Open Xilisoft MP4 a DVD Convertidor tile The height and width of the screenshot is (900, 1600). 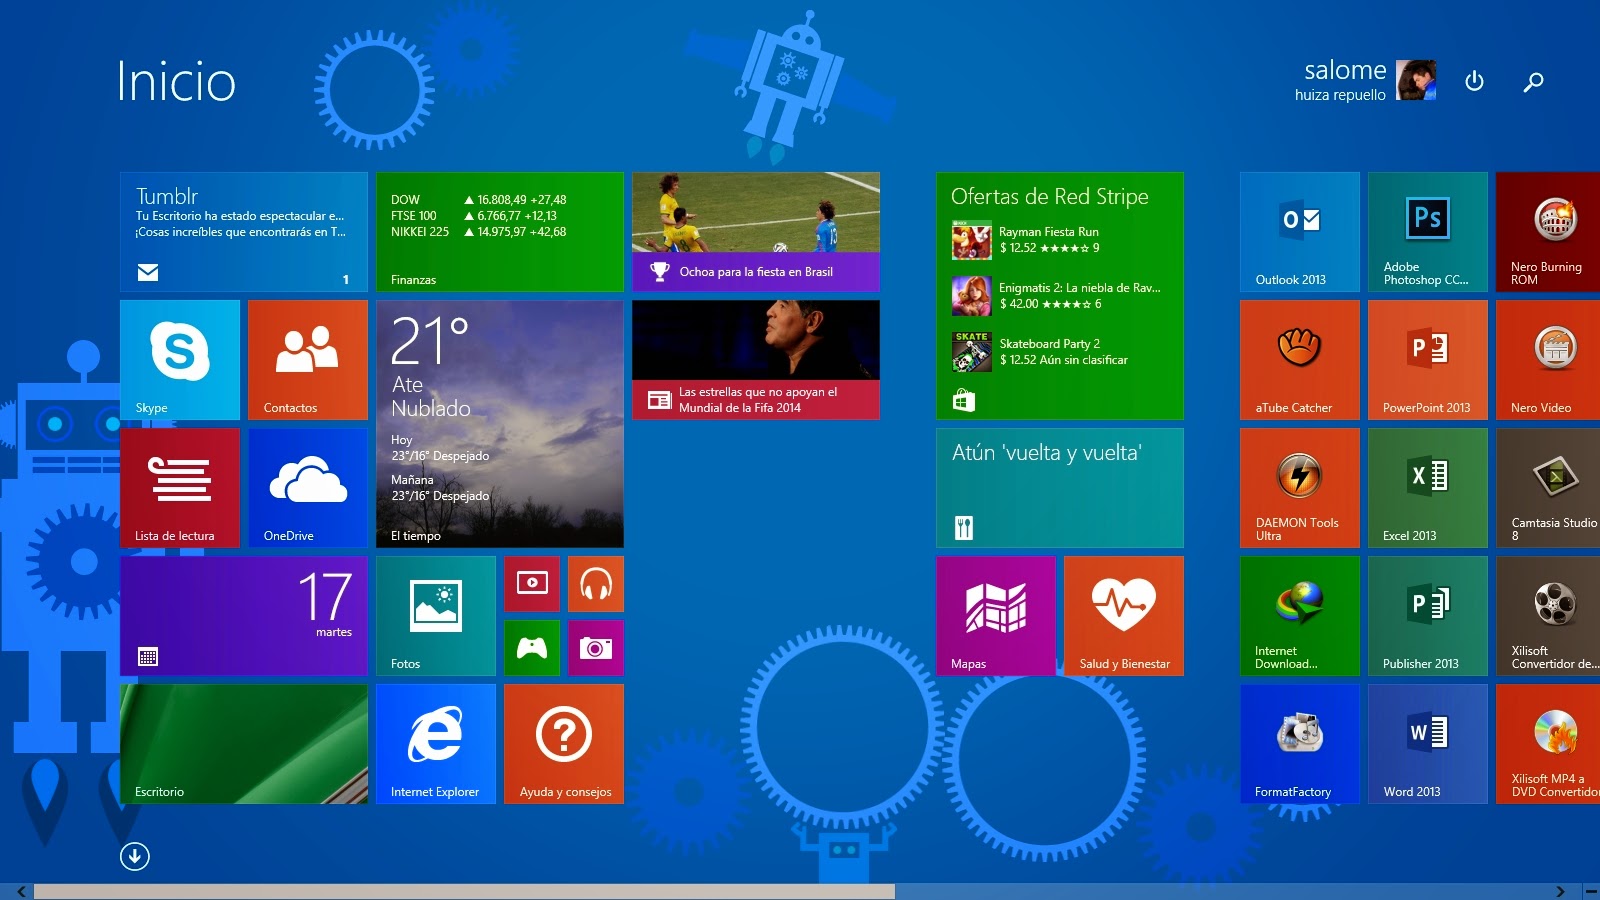pyautogui.click(x=1548, y=744)
